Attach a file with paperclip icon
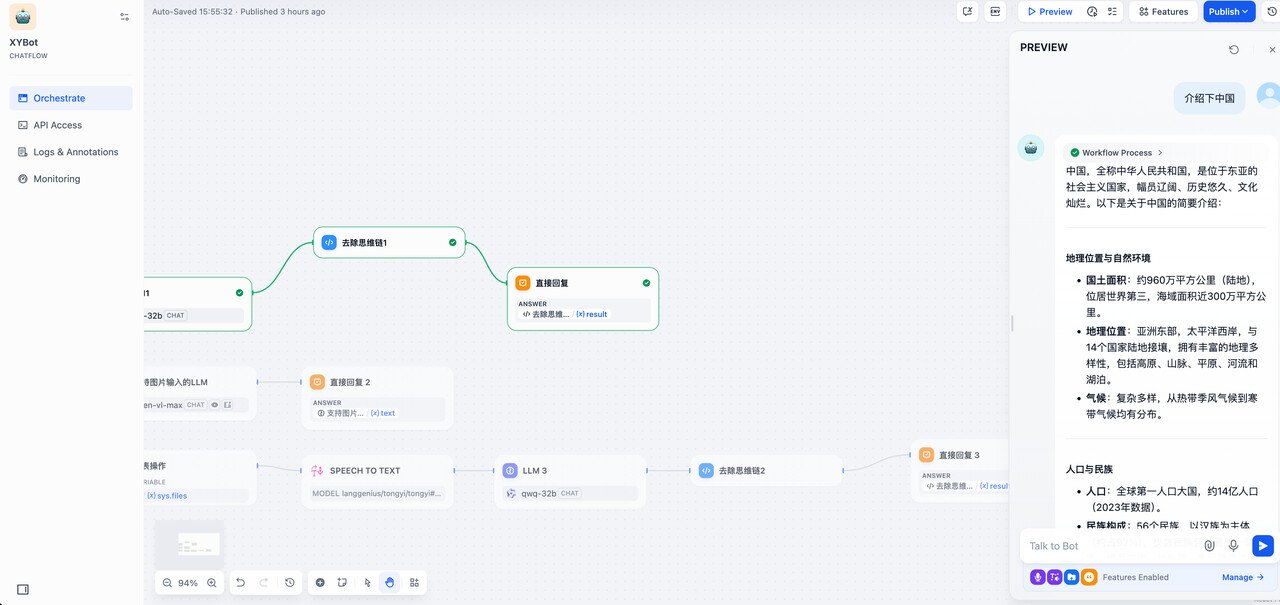1280x605 pixels. pyautogui.click(x=1209, y=546)
